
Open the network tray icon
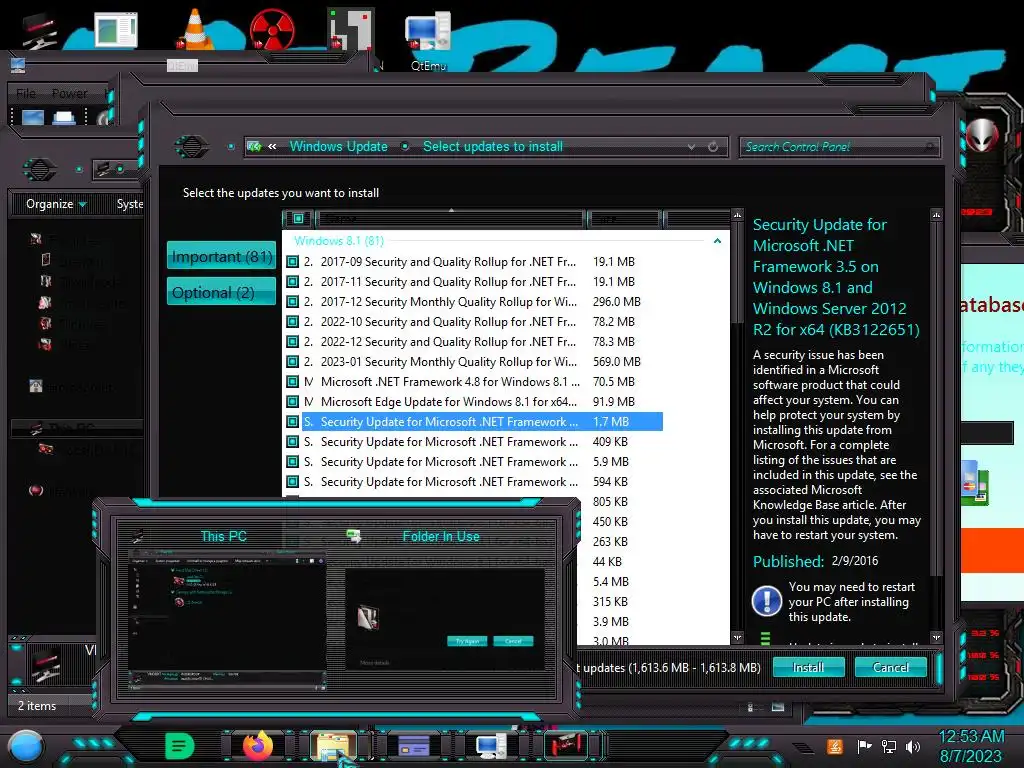tap(889, 746)
